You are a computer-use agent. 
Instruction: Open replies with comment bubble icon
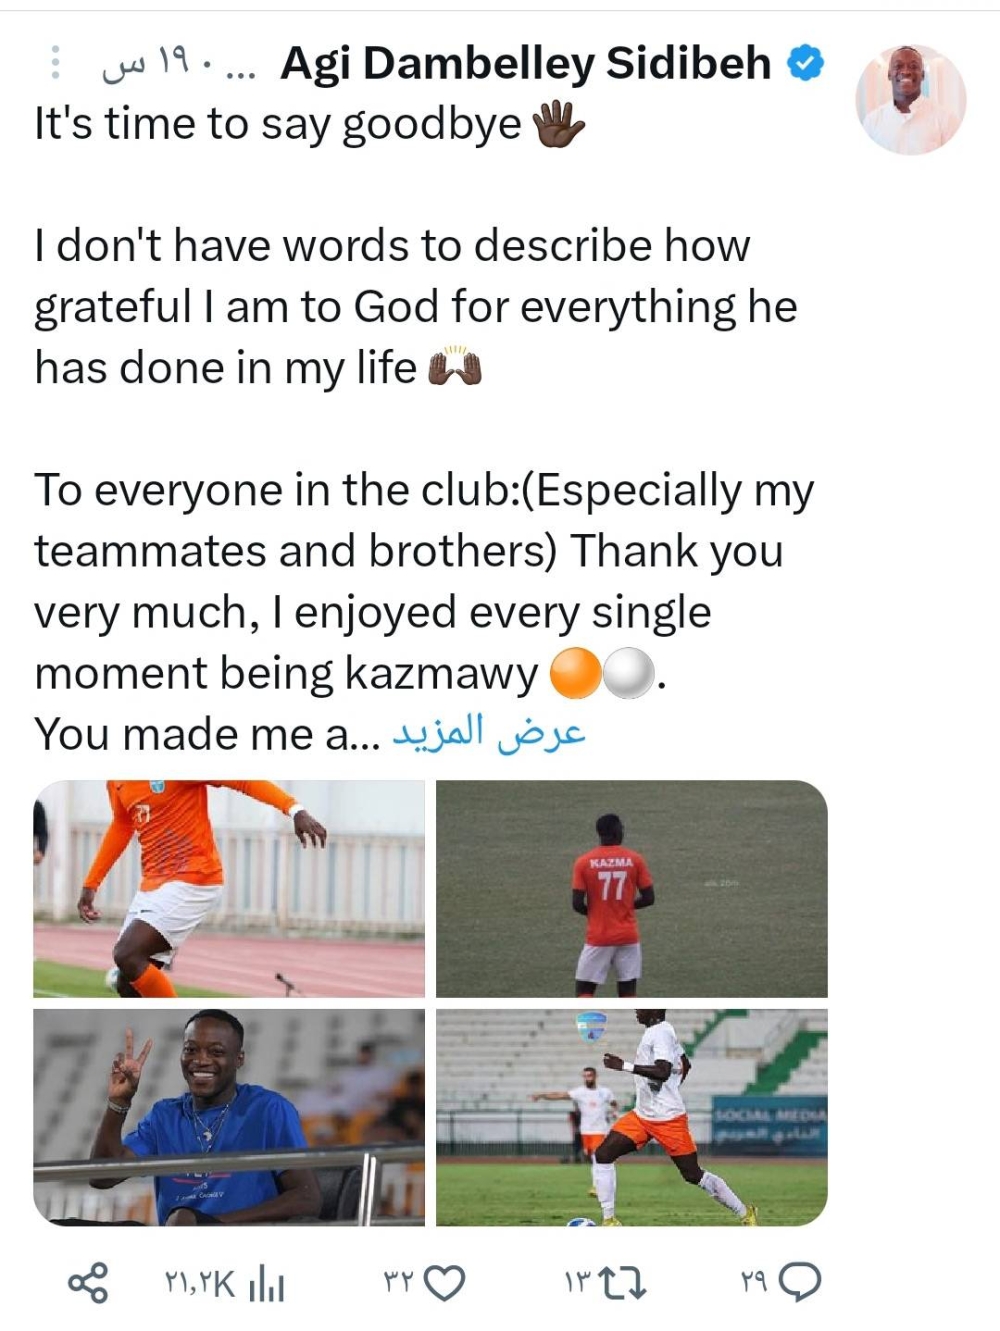coord(800,1283)
